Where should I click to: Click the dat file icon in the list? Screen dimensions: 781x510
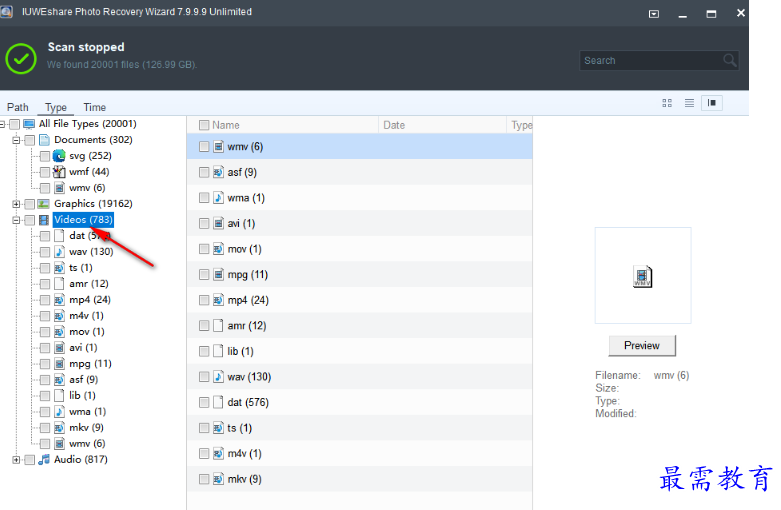tap(218, 402)
